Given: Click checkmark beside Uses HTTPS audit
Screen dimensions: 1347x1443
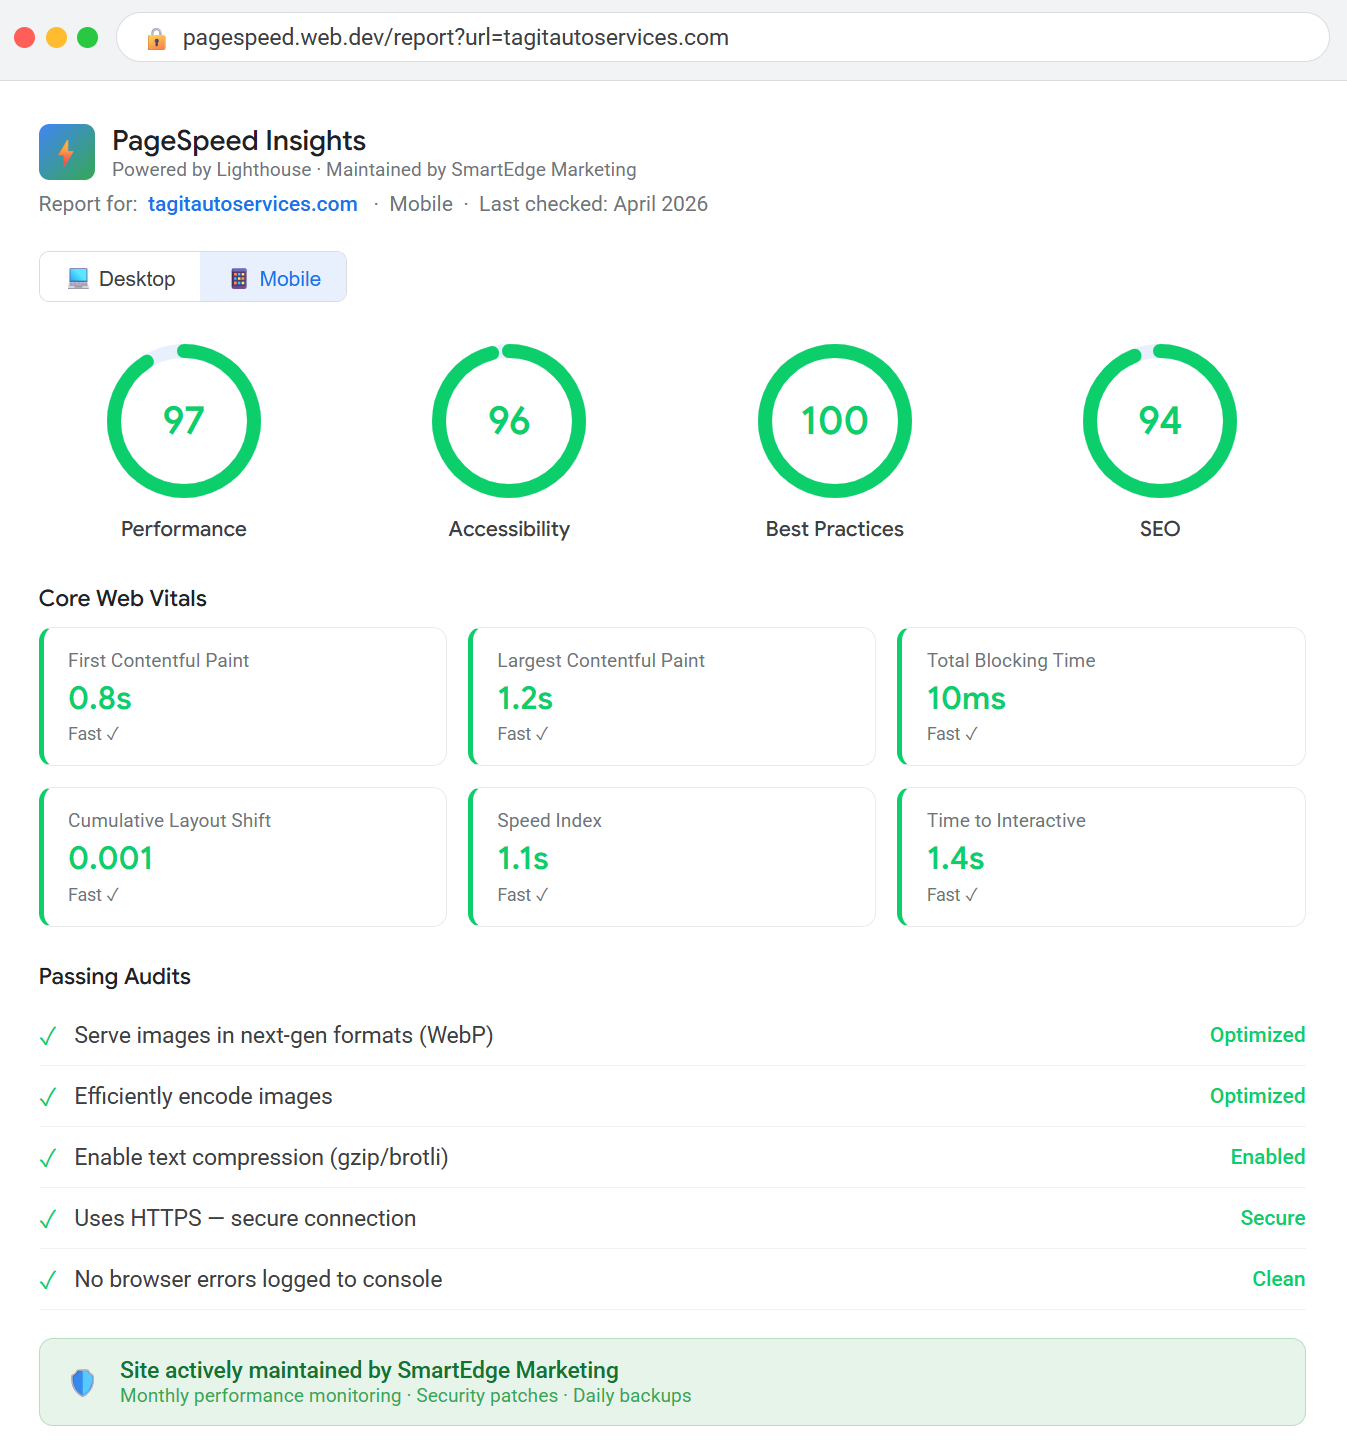Looking at the screenshot, I should [x=47, y=1219].
